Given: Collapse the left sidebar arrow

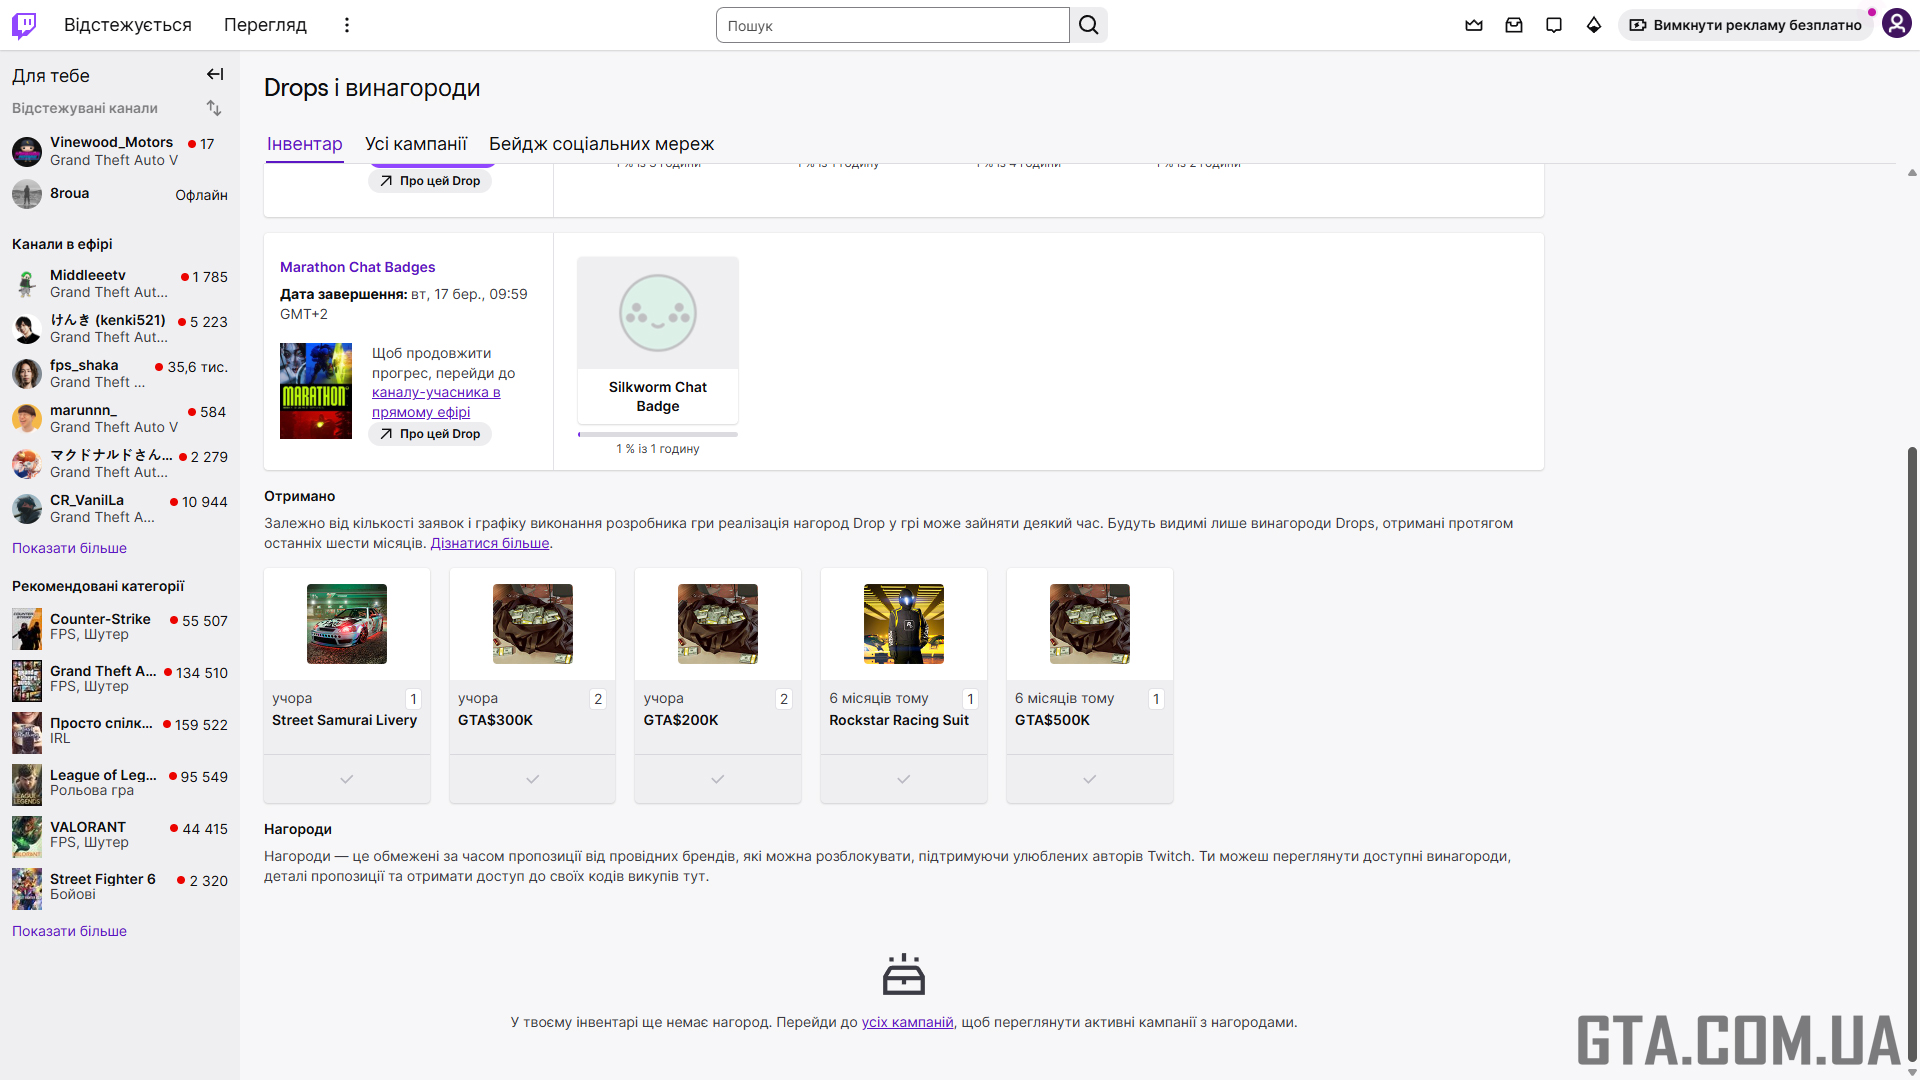Looking at the screenshot, I should tap(215, 74).
